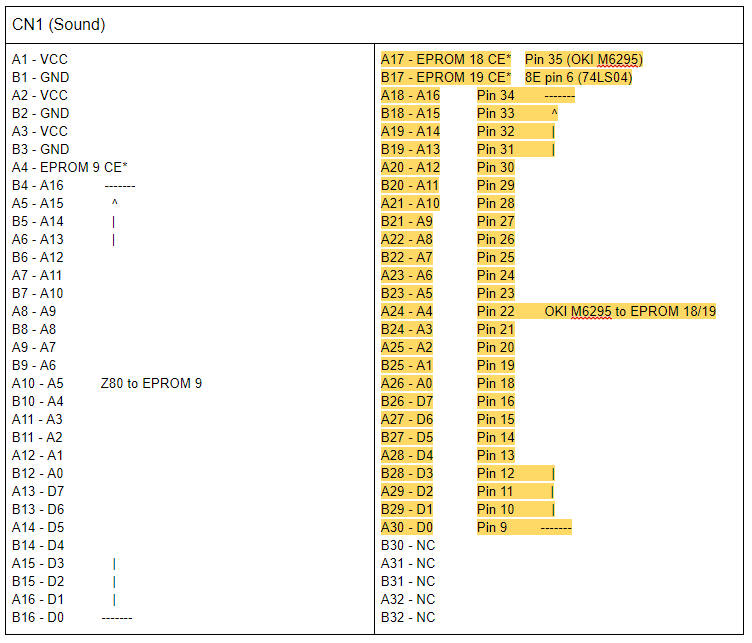The image size is (752, 643).
Task: Click the highlighted Pin 22 cell
Action: coord(496,312)
